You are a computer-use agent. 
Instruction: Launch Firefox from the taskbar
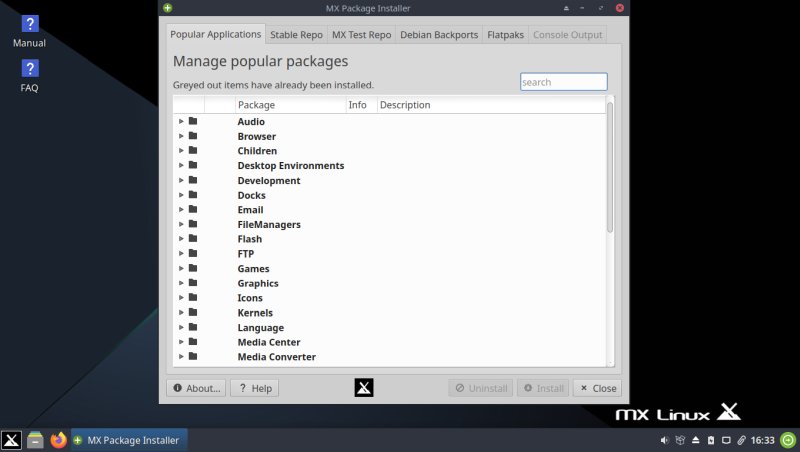pos(59,440)
